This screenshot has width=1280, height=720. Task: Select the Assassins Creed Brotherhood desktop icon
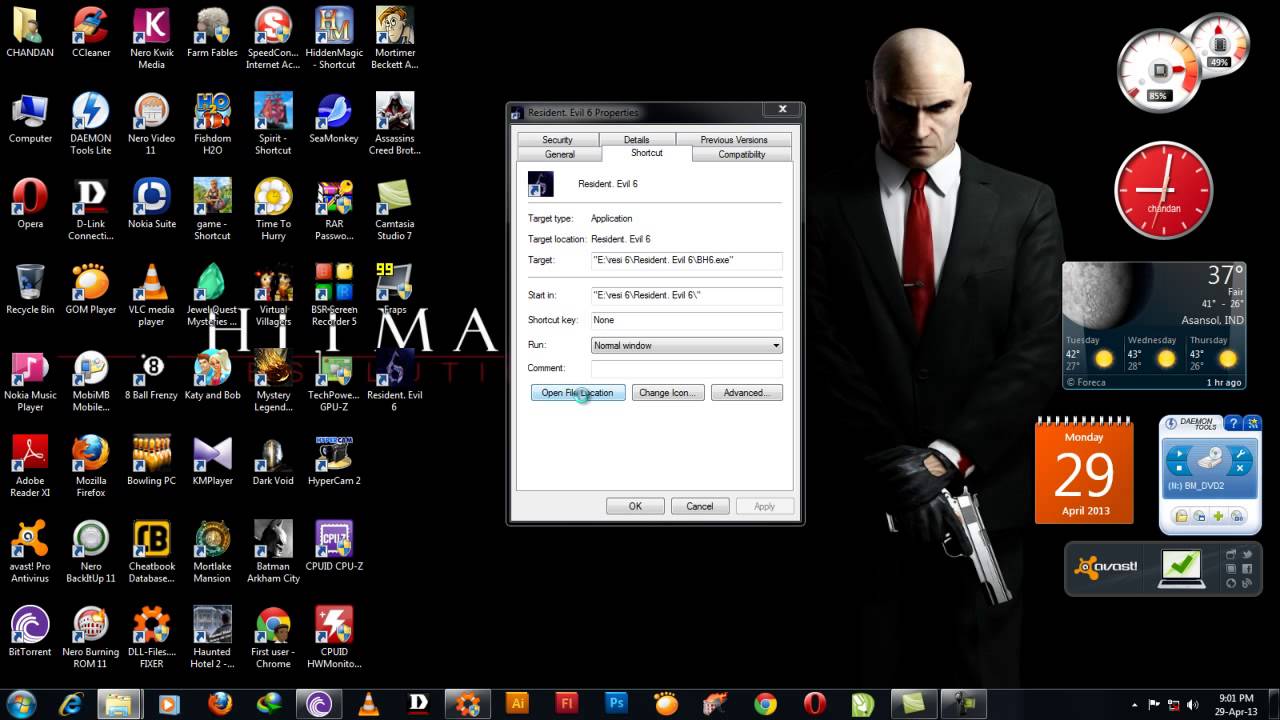394,124
